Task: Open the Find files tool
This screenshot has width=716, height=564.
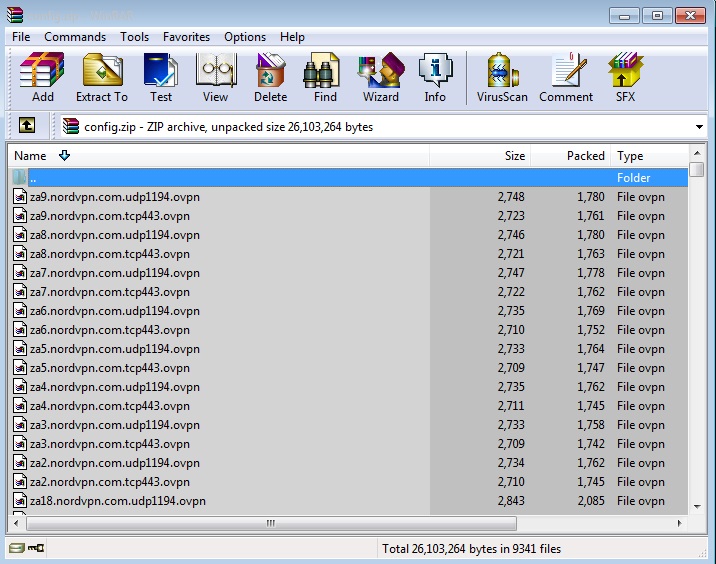Action: point(325,77)
